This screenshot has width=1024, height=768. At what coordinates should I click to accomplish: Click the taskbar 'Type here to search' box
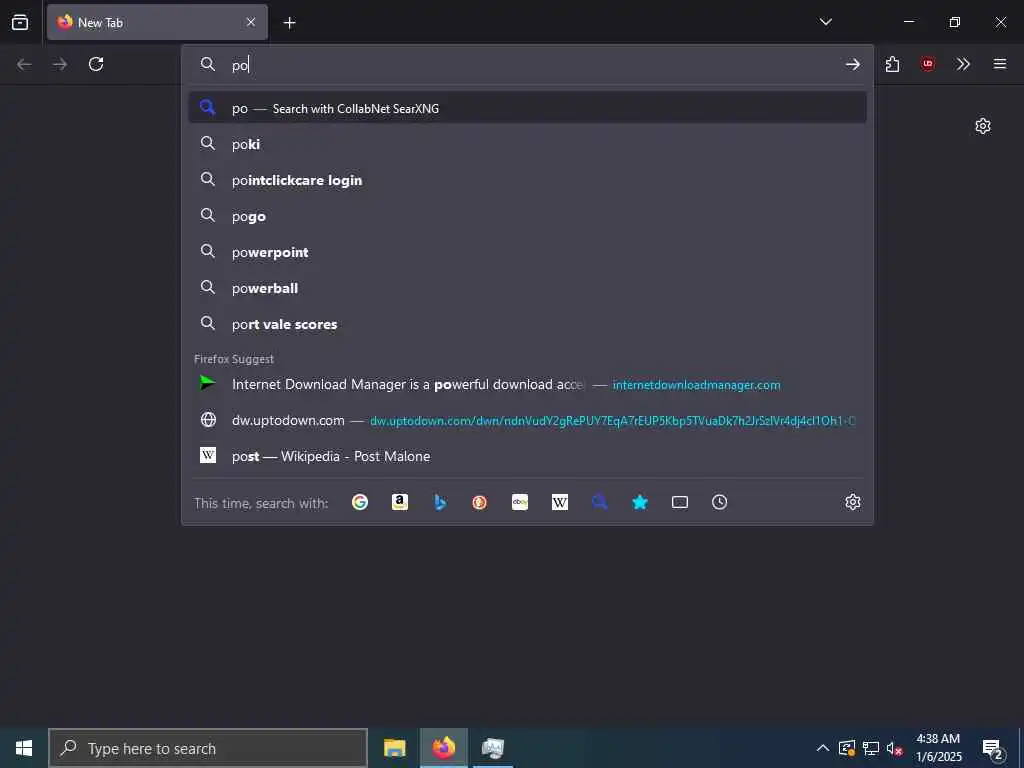click(208, 748)
